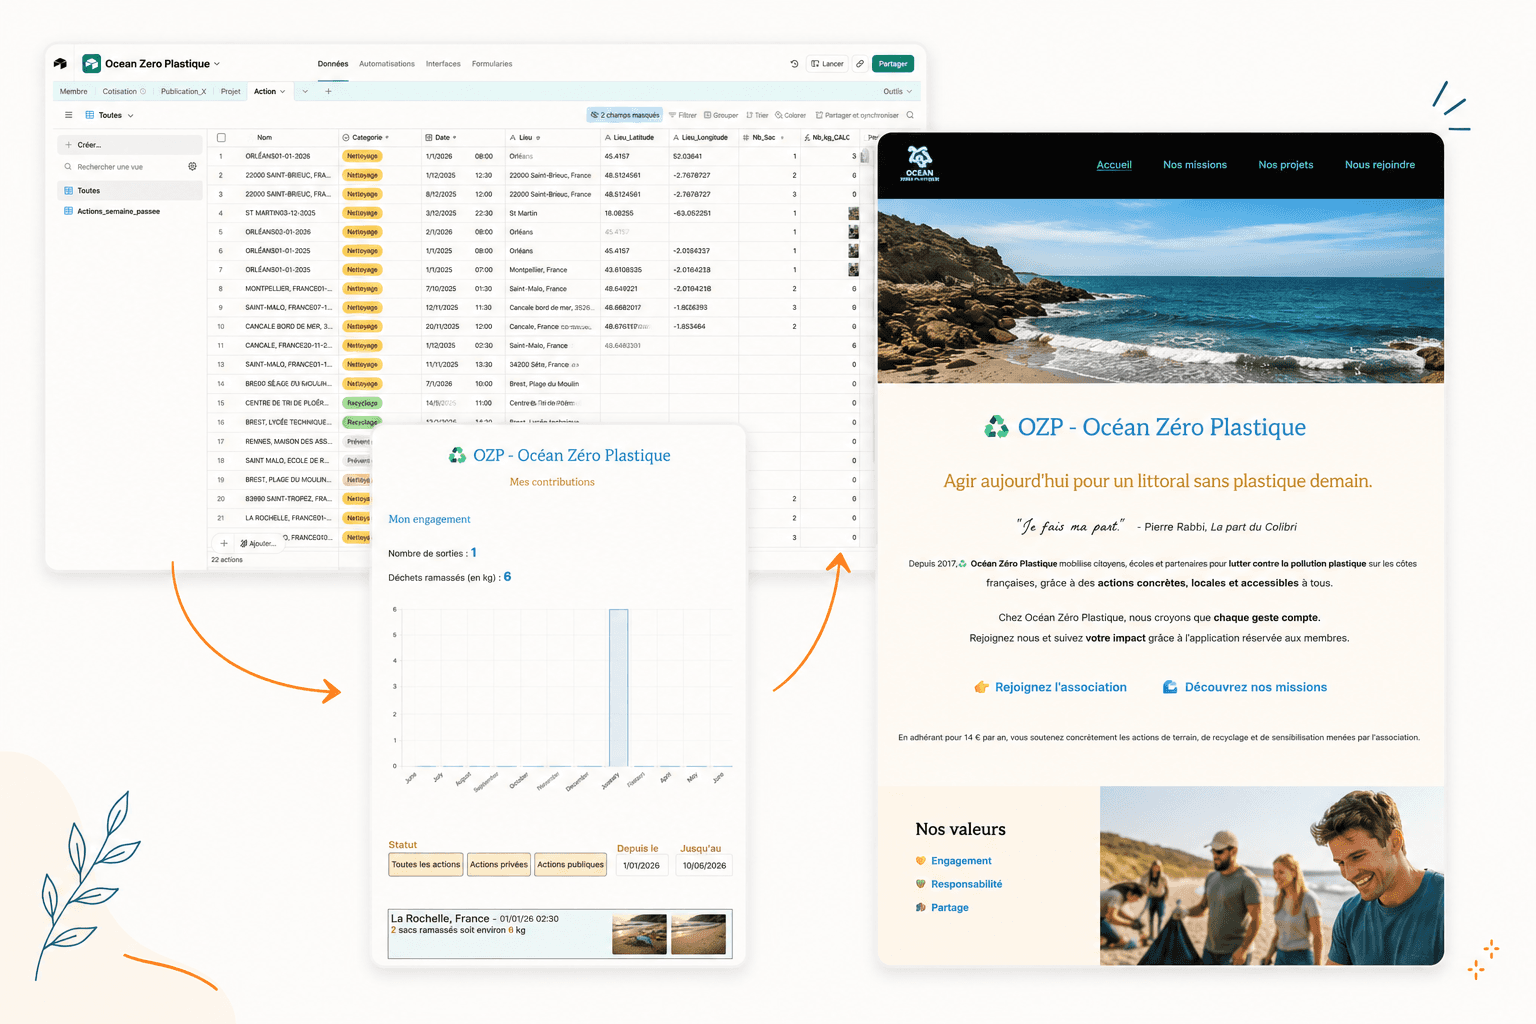This screenshot has width=1536, height=1024.
Task: Open the Nos missions nav link
Action: 1195,165
